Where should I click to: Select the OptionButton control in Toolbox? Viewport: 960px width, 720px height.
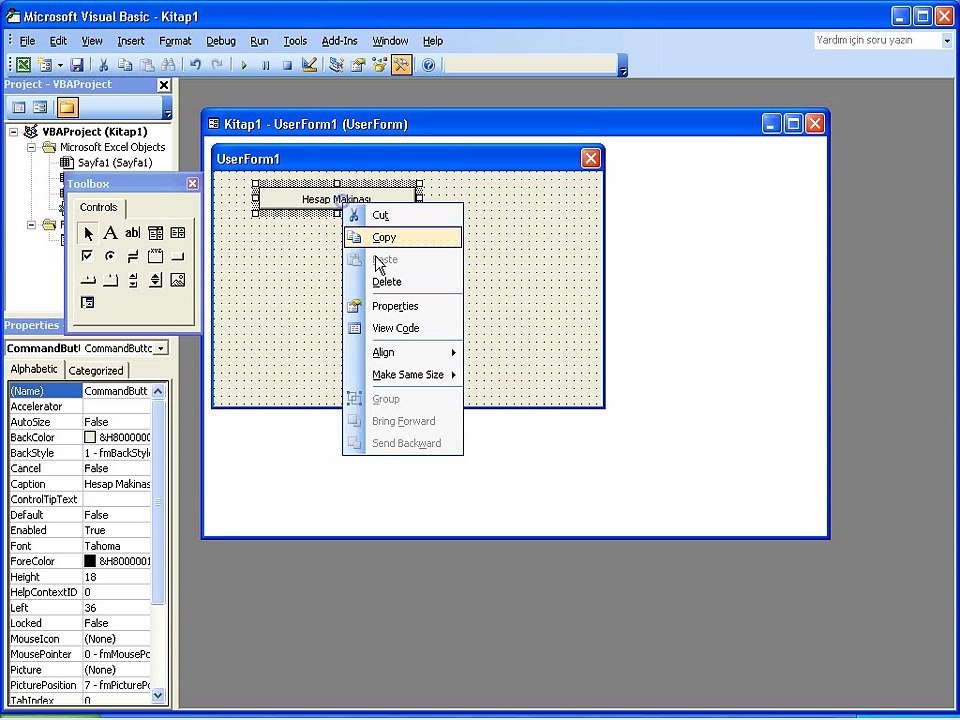coord(110,256)
